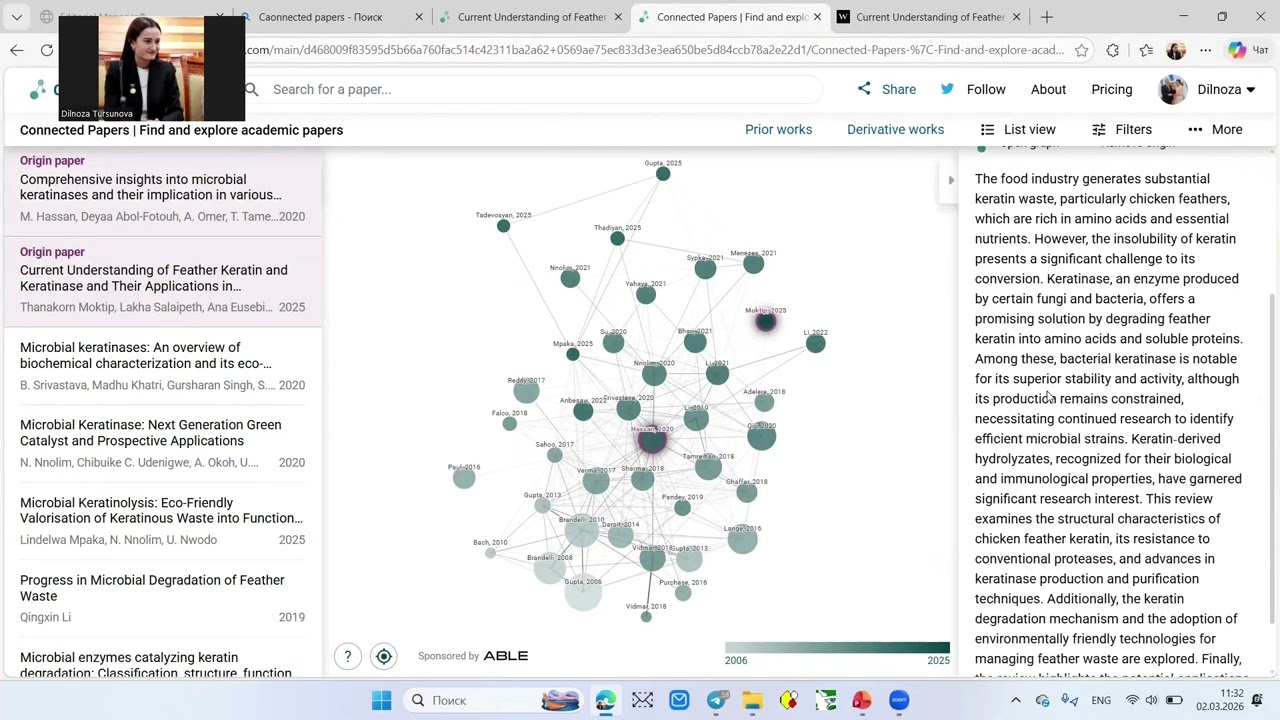Viewport: 1280px width, 720px height.
Task: Switch to List view
Action: [x=1018, y=129]
